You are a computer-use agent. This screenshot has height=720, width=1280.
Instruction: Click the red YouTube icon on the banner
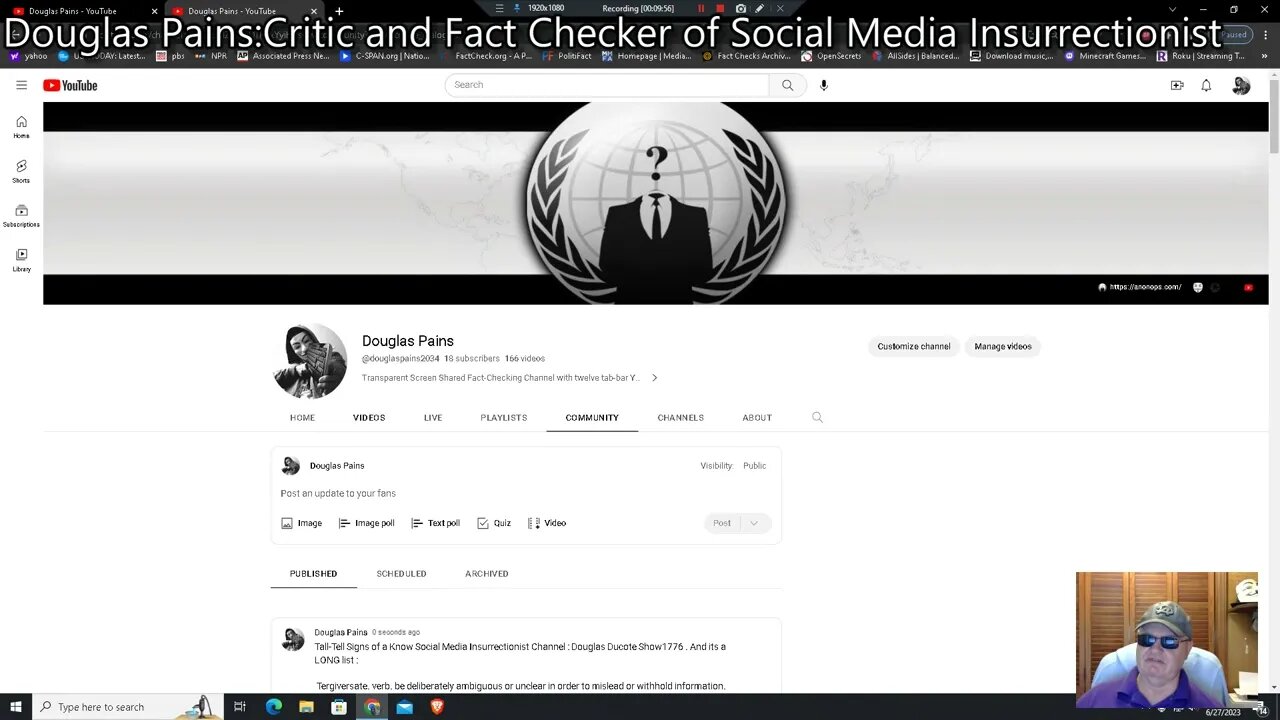[1248, 287]
